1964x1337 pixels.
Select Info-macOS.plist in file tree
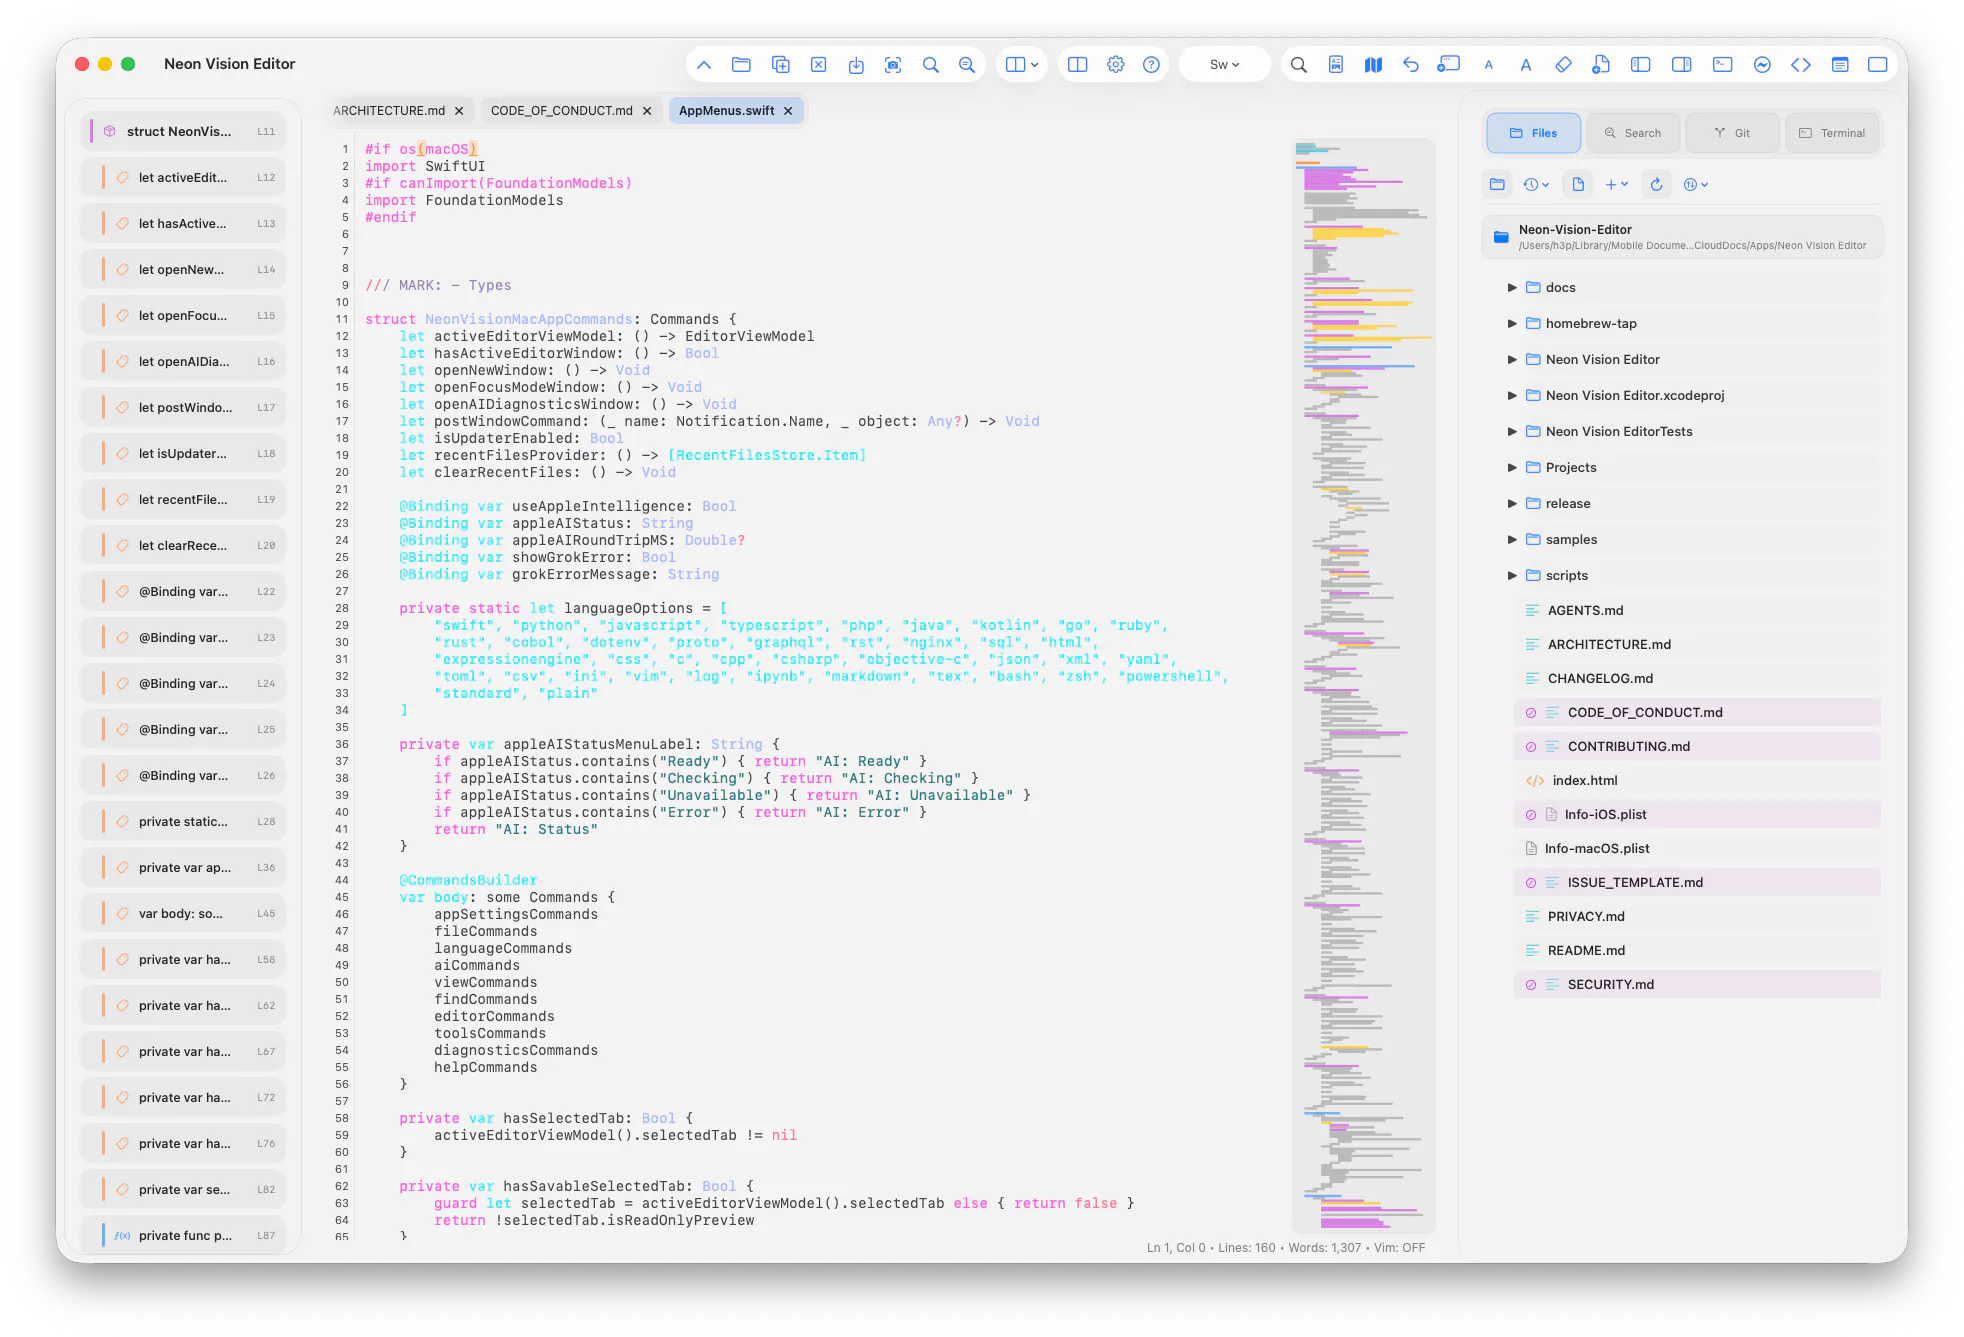[x=1696, y=849]
